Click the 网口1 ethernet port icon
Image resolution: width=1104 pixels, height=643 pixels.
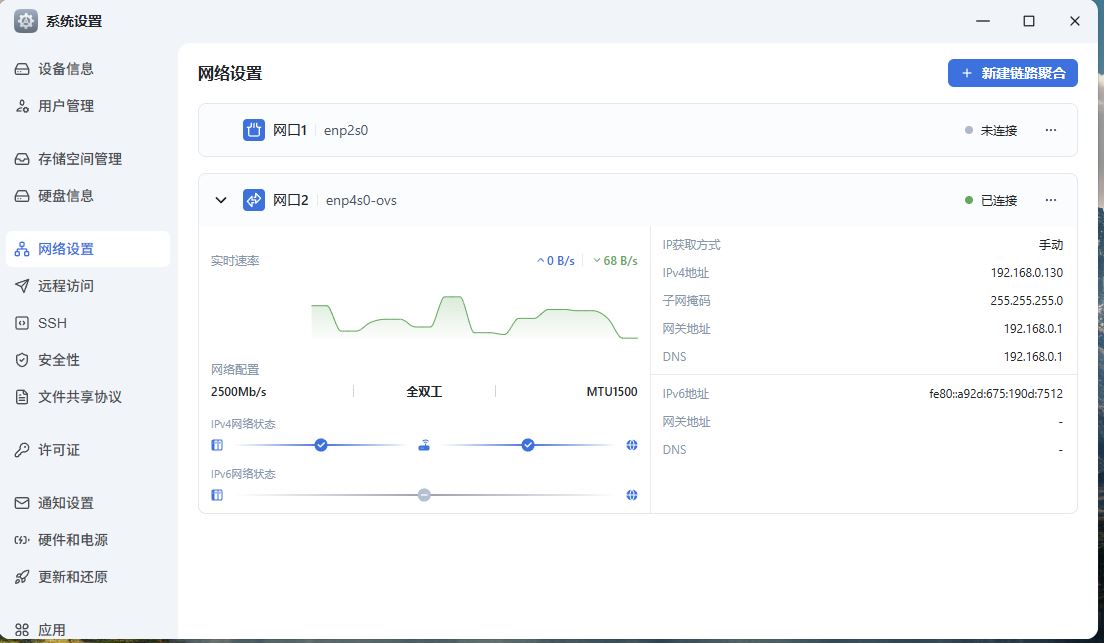point(253,130)
